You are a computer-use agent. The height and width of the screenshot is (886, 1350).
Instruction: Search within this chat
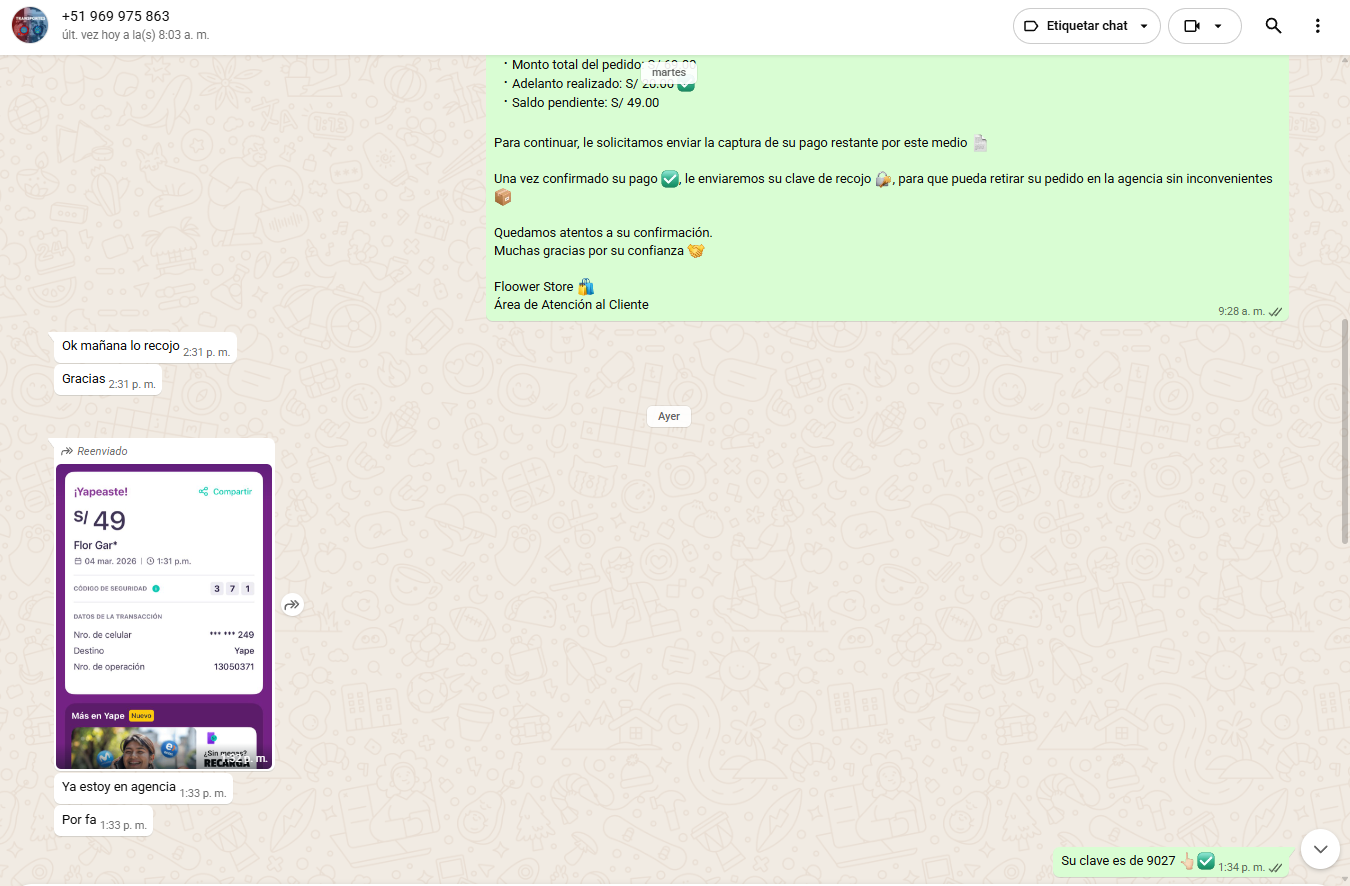click(x=1273, y=26)
